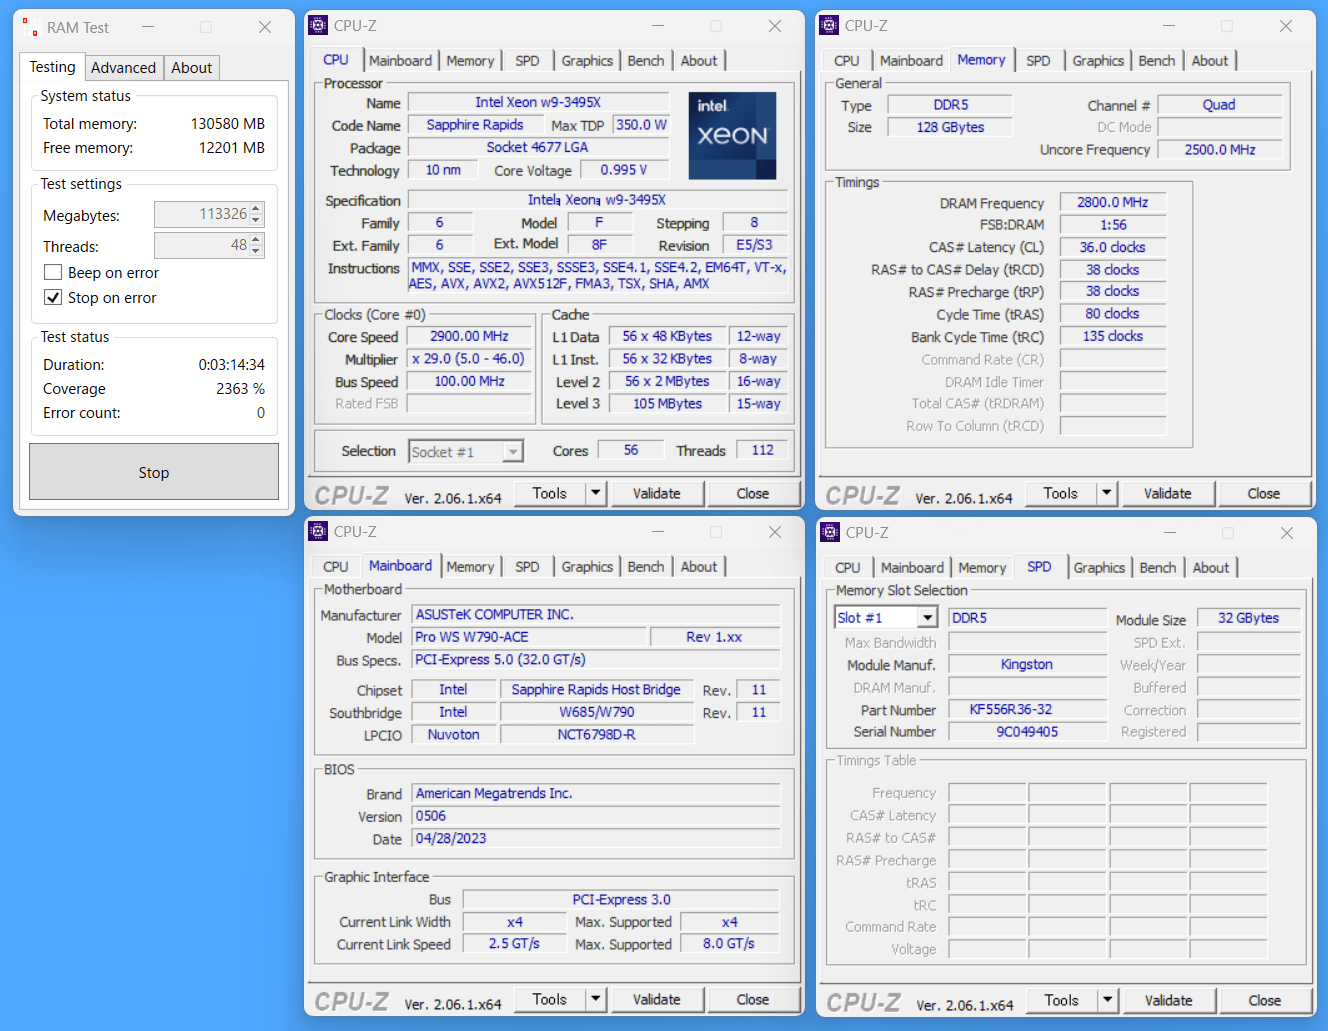
Task: Switch to SPD tab in Mainboard window
Action: (x=527, y=567)
